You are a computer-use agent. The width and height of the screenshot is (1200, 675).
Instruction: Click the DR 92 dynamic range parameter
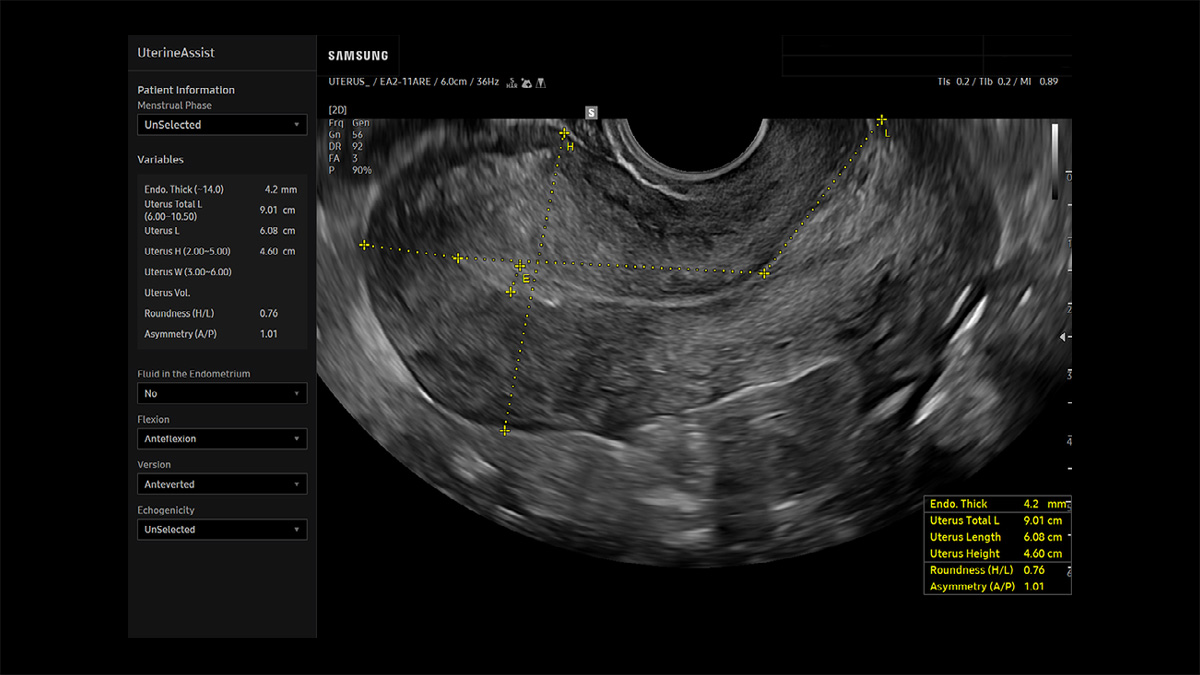(346, 146)
